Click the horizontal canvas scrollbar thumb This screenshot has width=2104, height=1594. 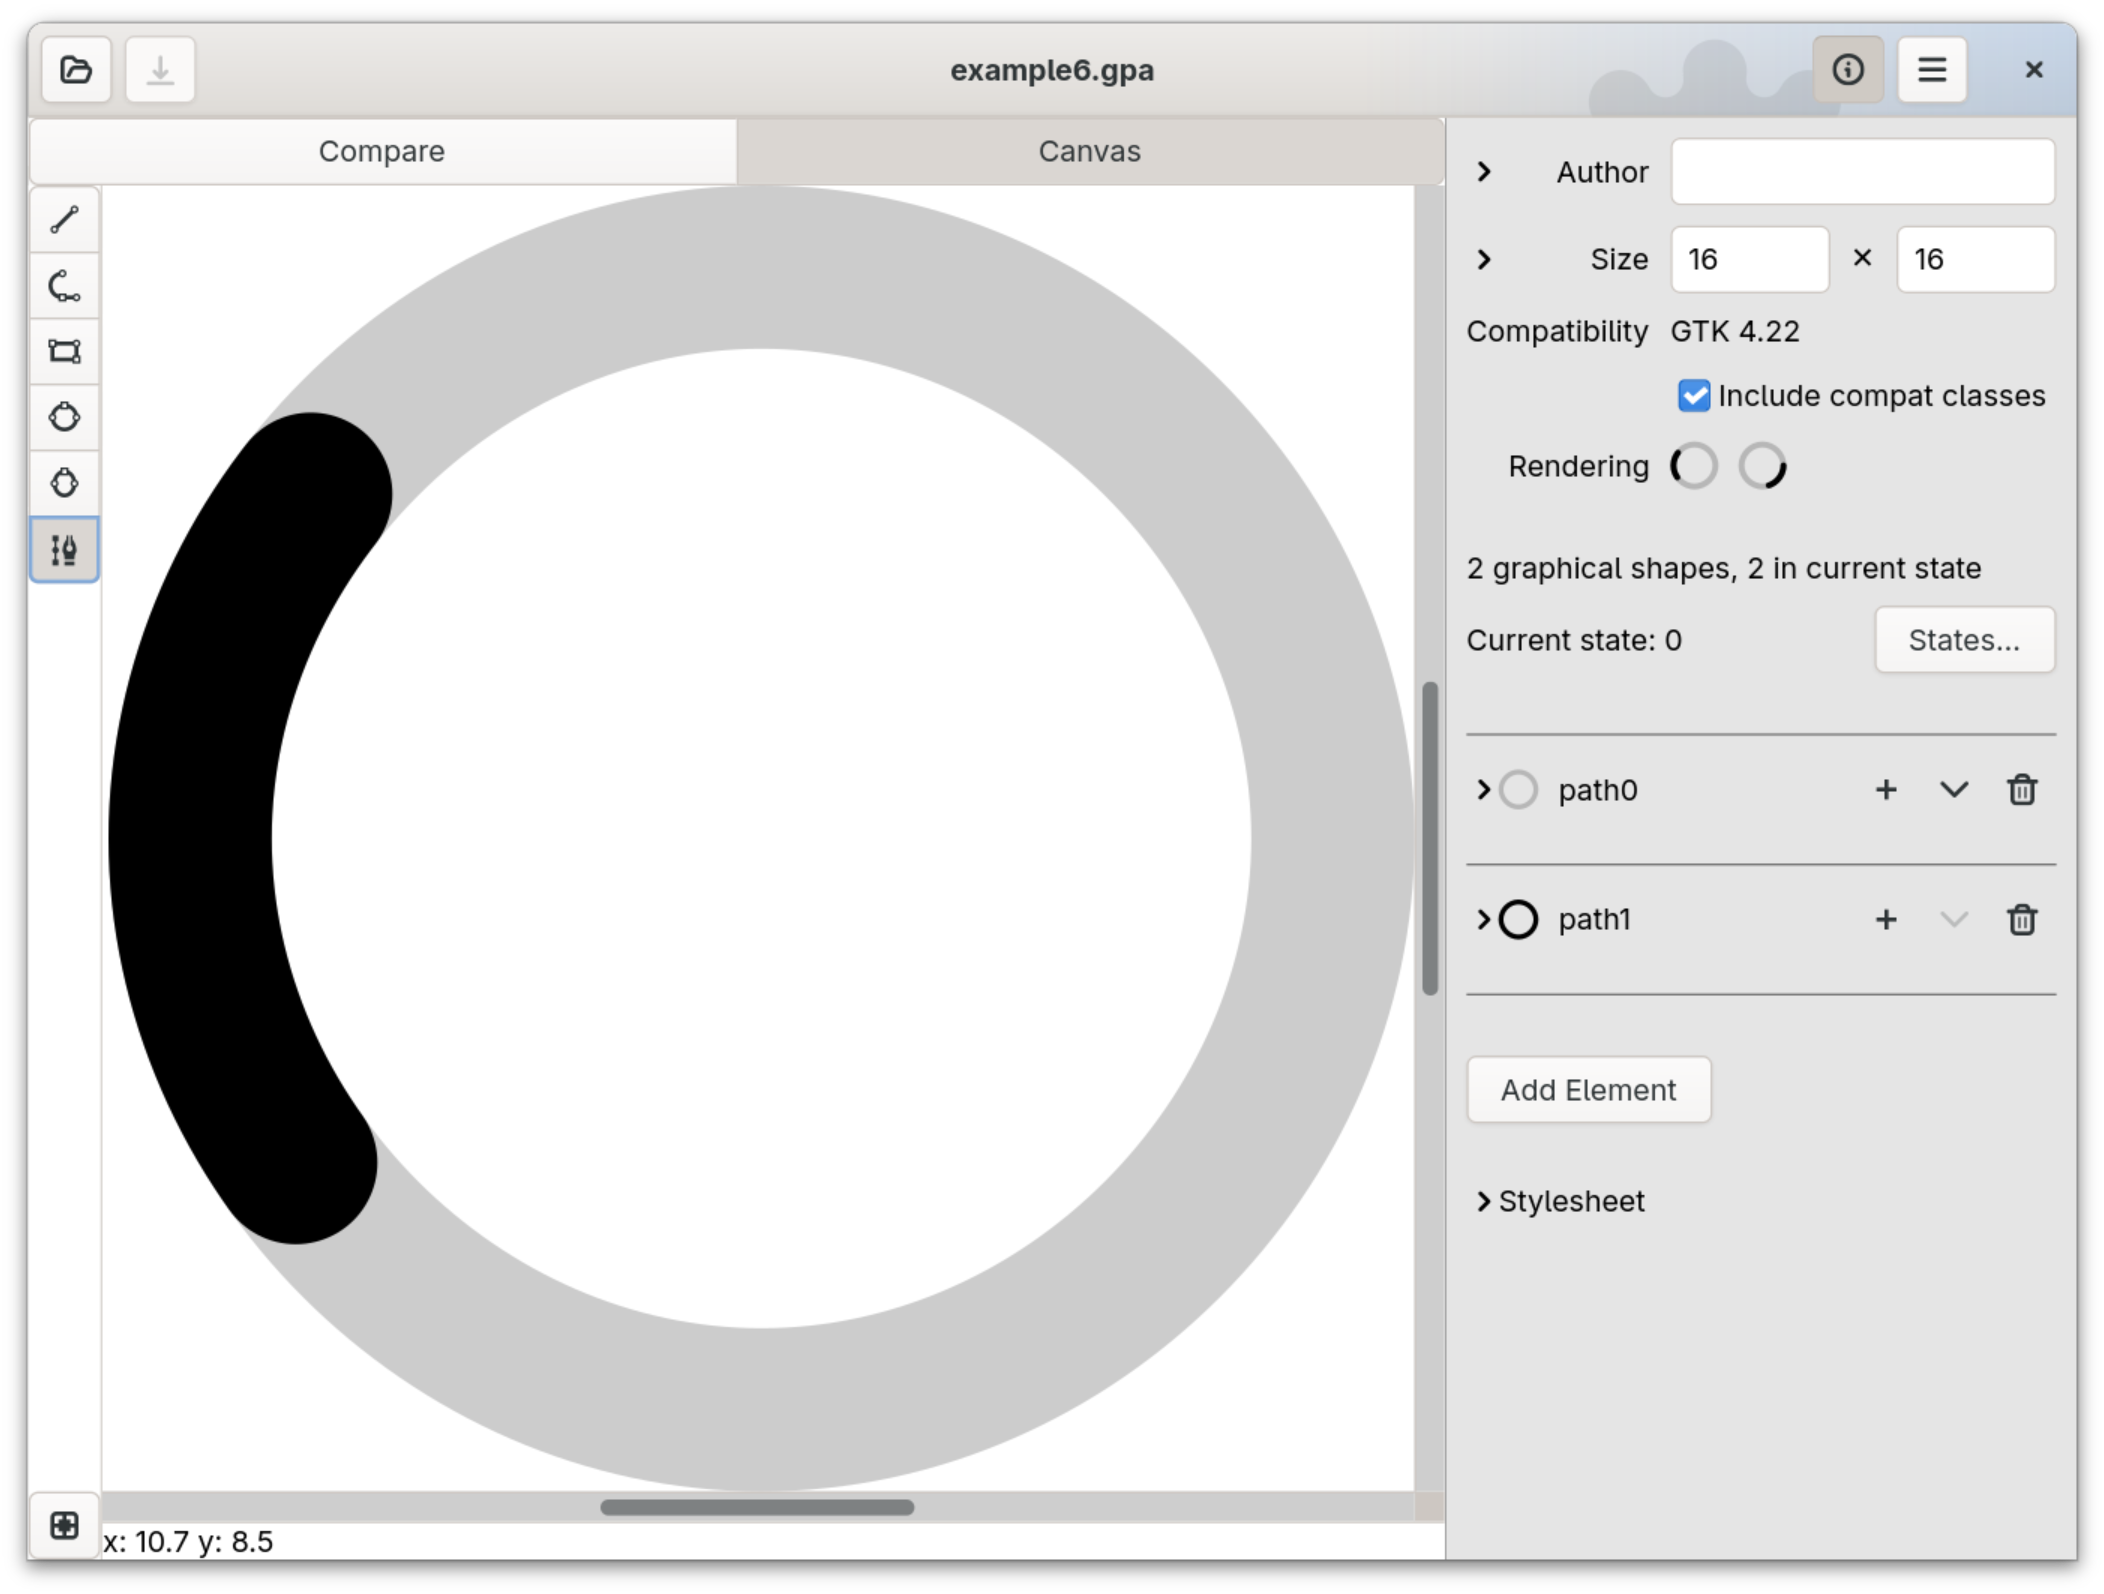[x=757, y=1507]
